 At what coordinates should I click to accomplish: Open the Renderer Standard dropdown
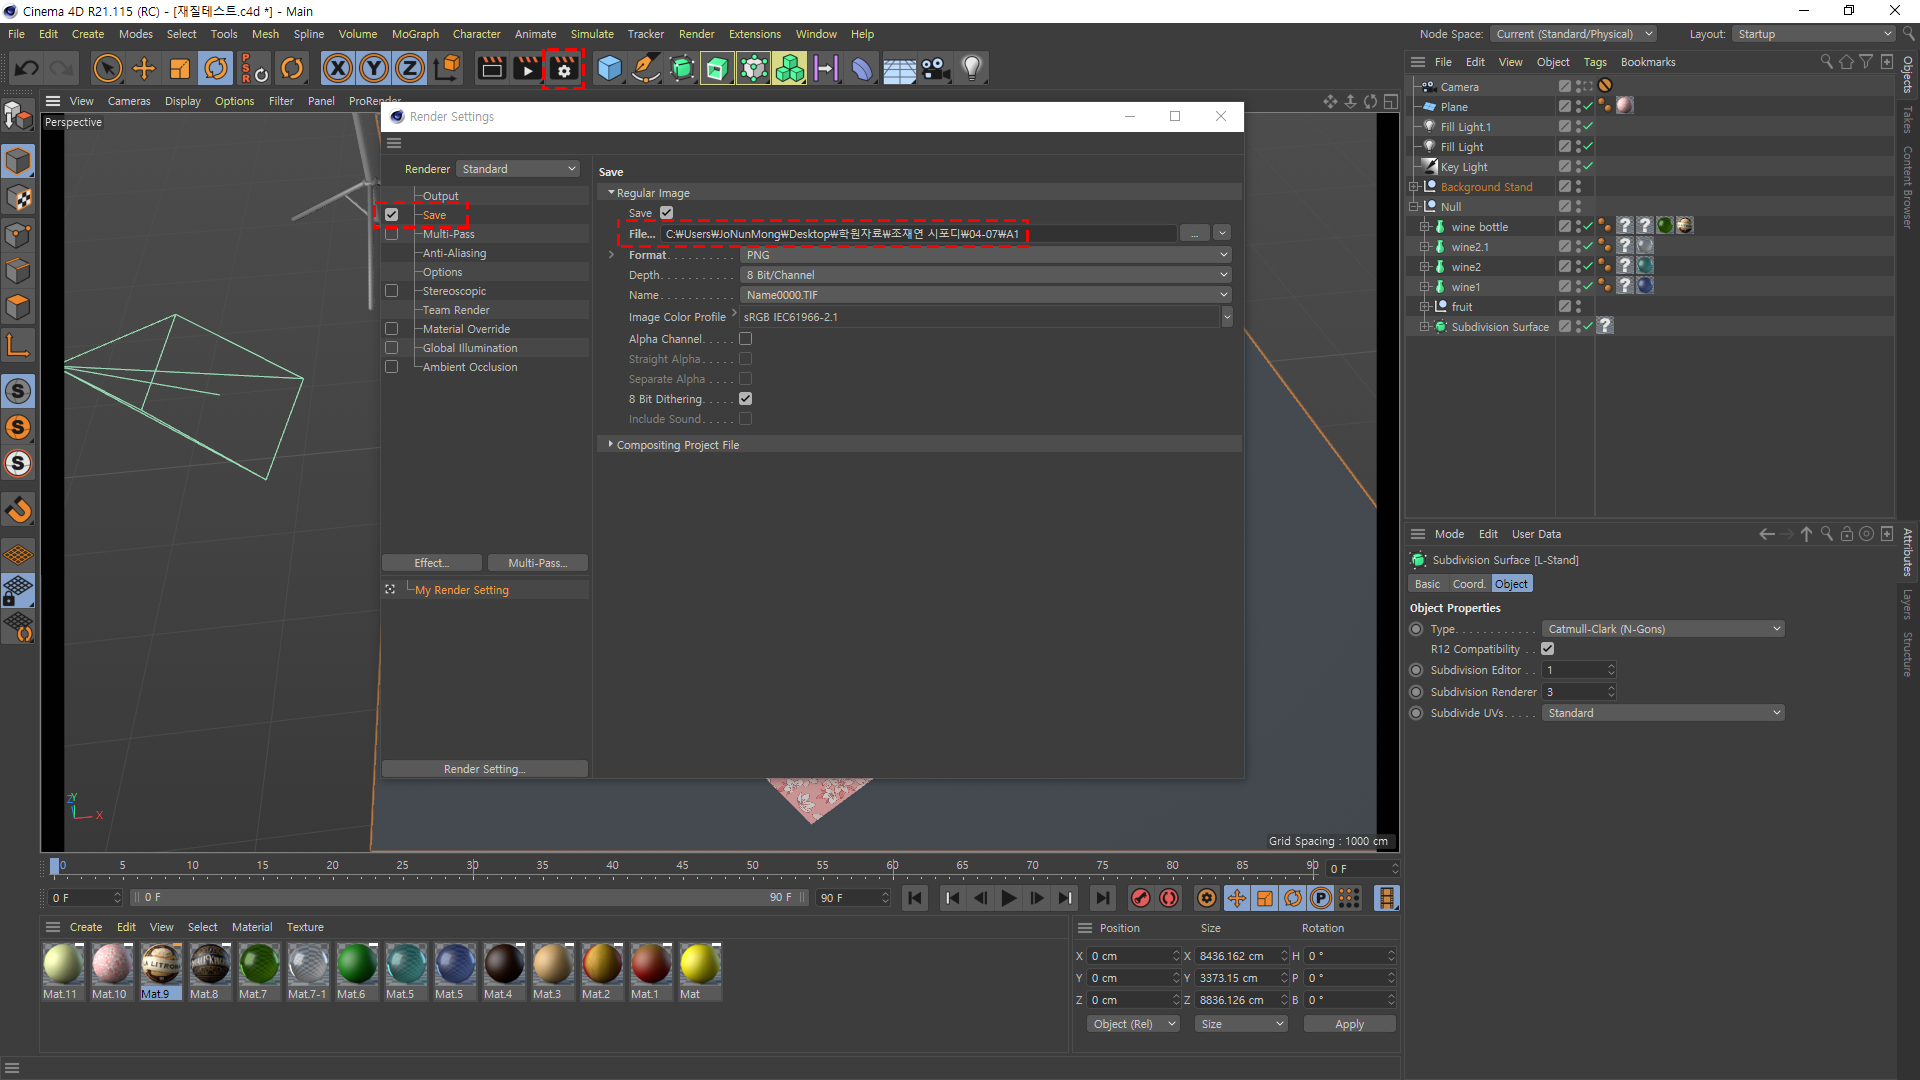[x=518, y=169]
